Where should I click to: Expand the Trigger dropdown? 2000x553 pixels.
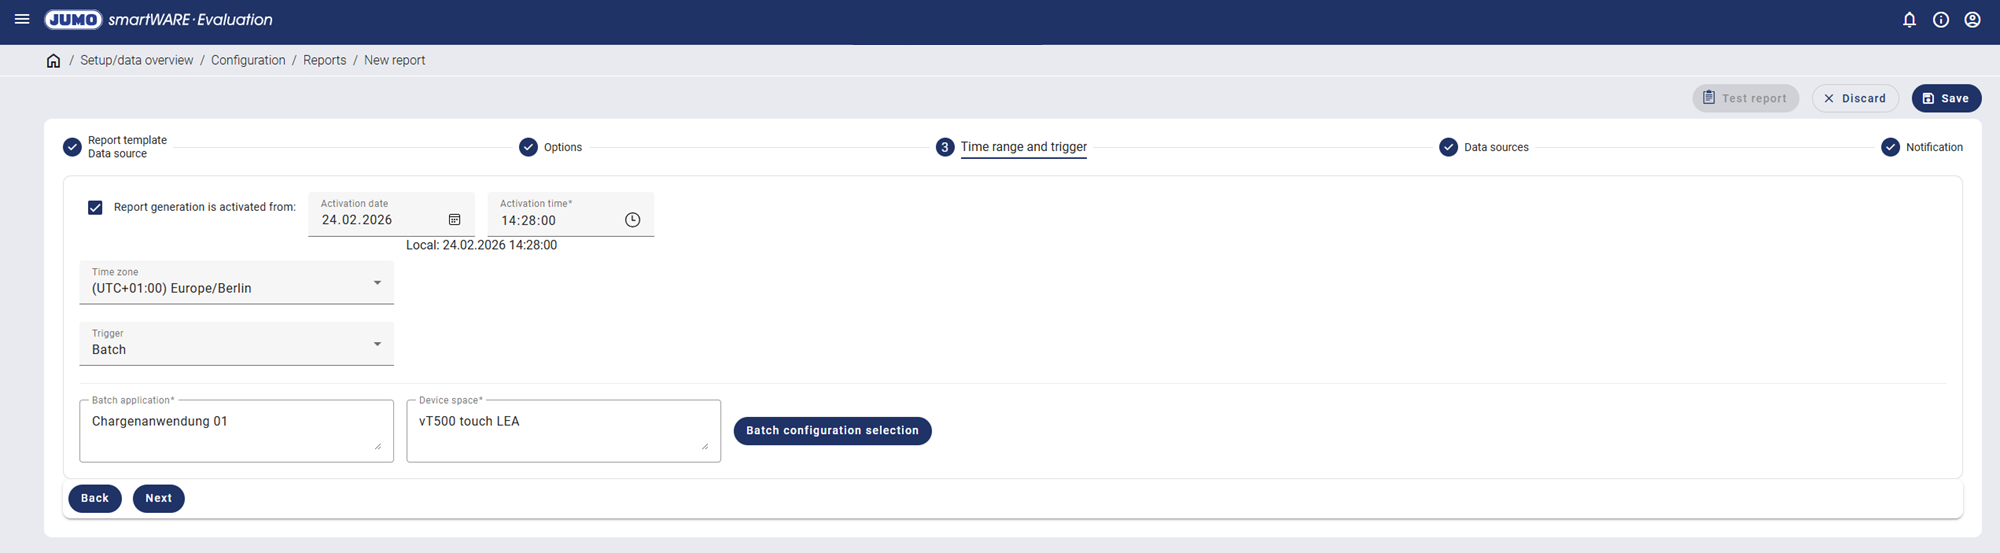point(377,344)
